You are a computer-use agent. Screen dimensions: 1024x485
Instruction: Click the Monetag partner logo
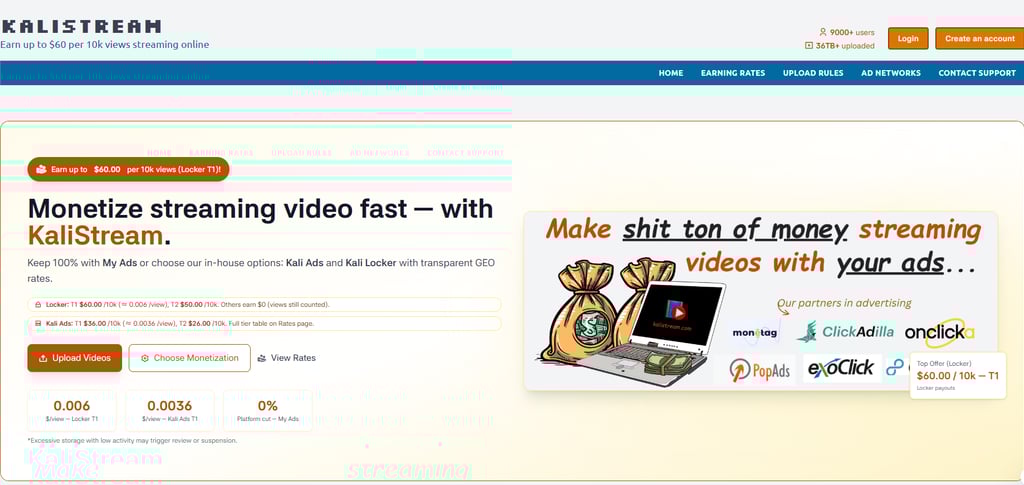(x=755, y=332)
